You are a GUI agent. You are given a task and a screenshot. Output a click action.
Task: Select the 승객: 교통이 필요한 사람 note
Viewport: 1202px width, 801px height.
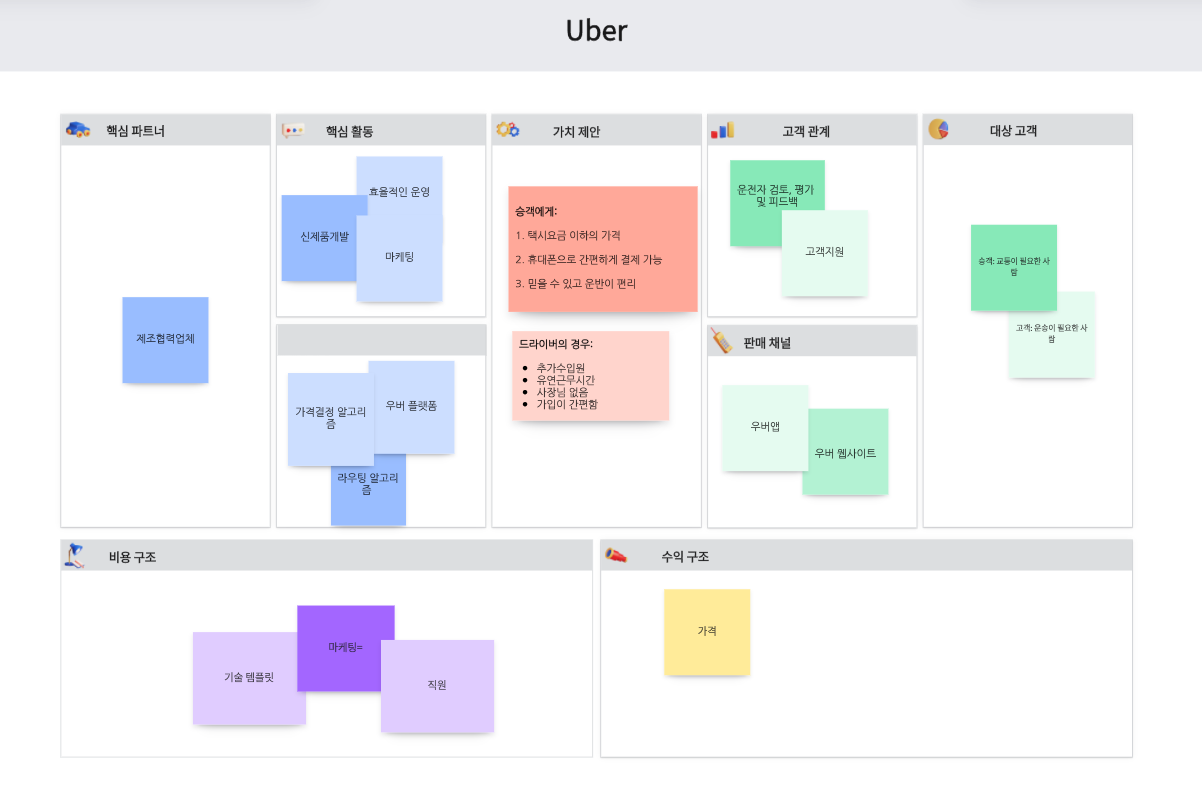click(1014, 268)
